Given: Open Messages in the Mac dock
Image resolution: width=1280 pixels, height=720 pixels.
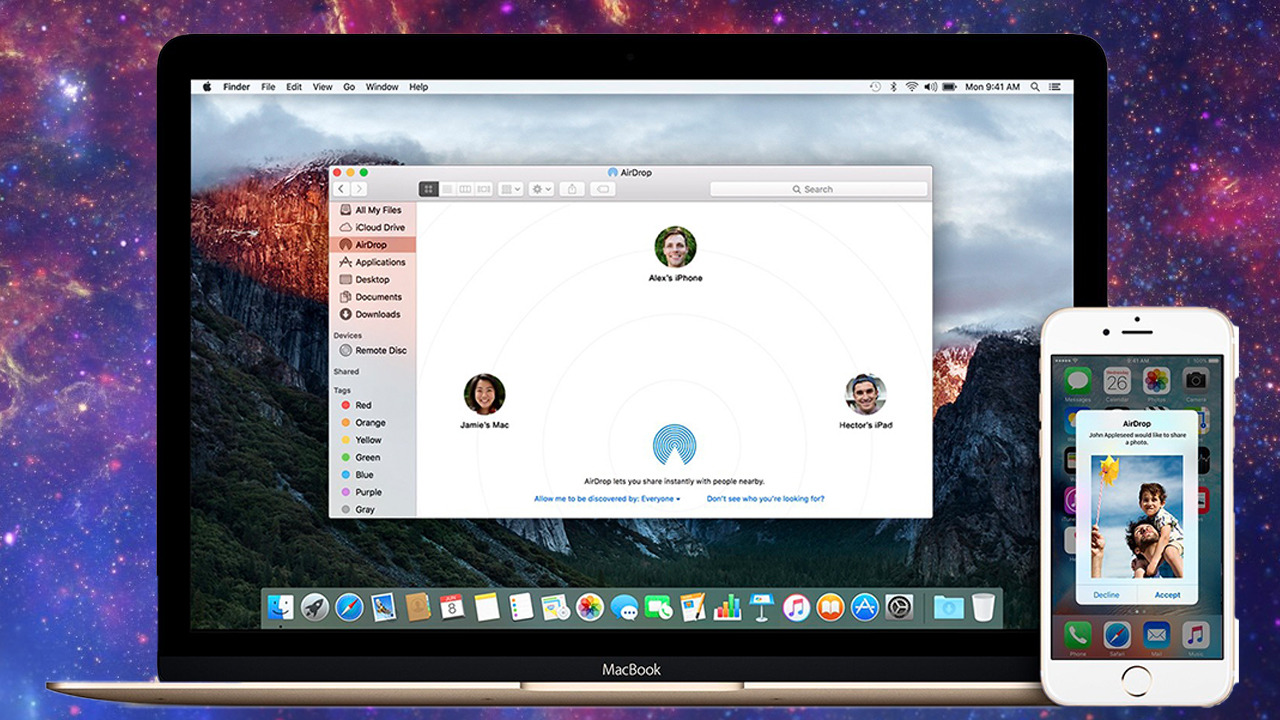Looking at the screenshot, I should click(624, 606).
